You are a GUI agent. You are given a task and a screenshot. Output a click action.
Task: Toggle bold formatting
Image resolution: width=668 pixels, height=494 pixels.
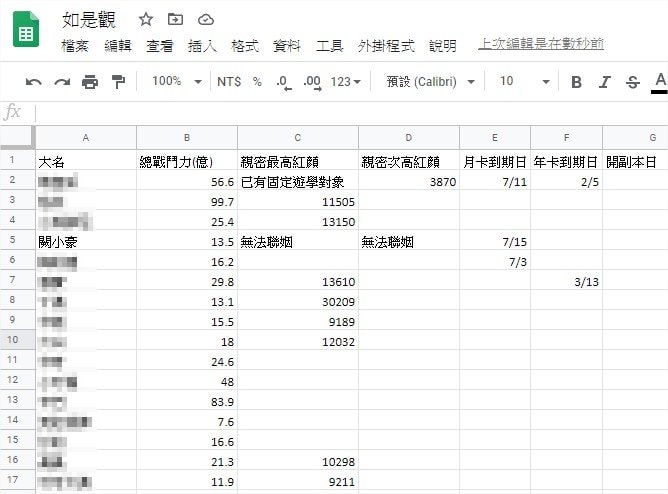[x=576, y=82]
